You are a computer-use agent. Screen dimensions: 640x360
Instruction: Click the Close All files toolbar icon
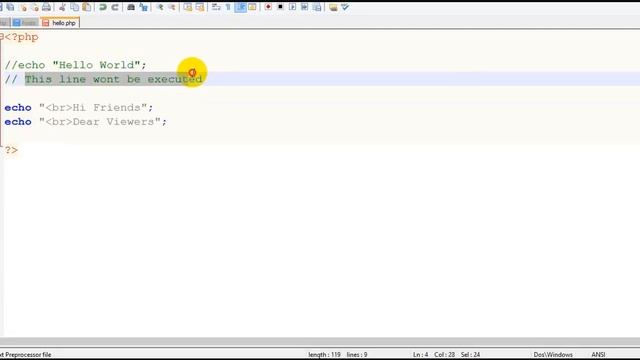36,7
